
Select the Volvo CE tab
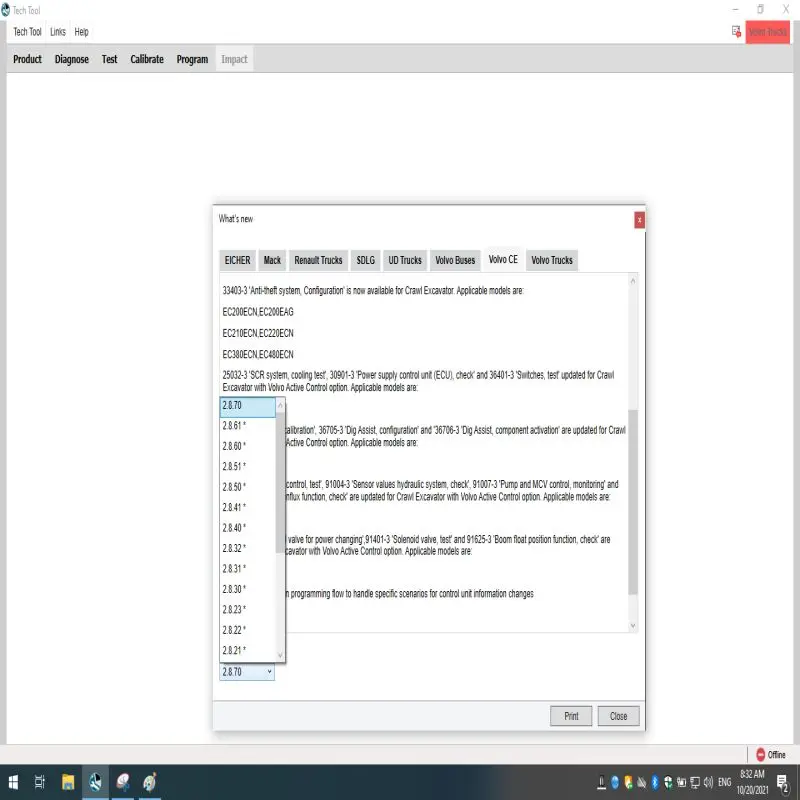(503, 259)
